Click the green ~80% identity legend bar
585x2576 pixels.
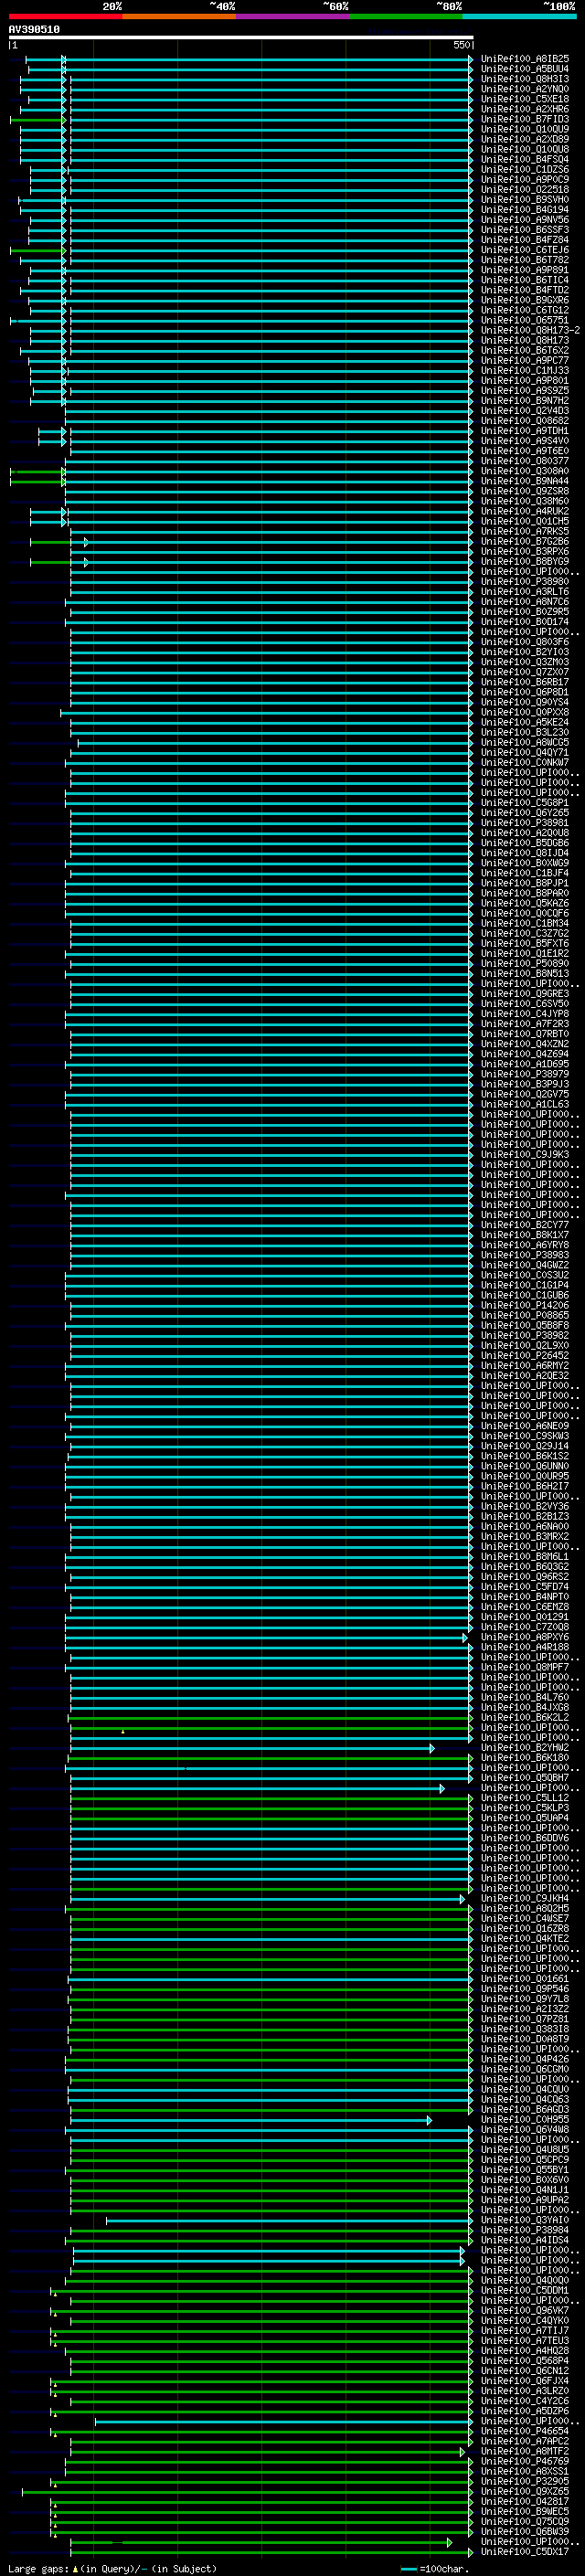[x=406, y=16]
